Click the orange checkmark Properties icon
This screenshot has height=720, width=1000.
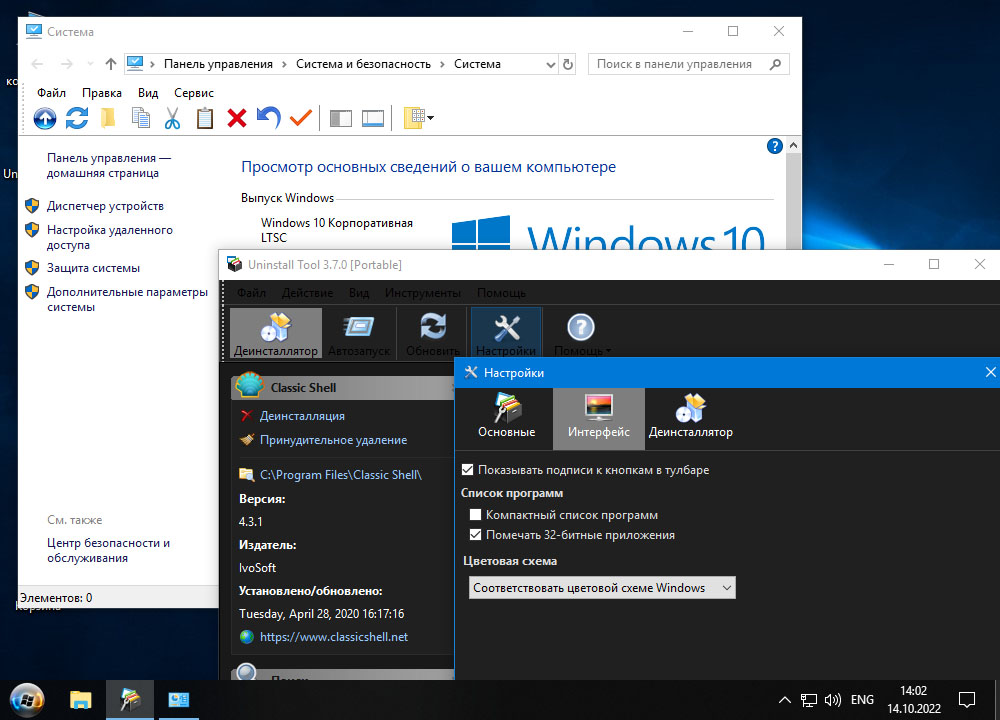(x=300, y=118)
